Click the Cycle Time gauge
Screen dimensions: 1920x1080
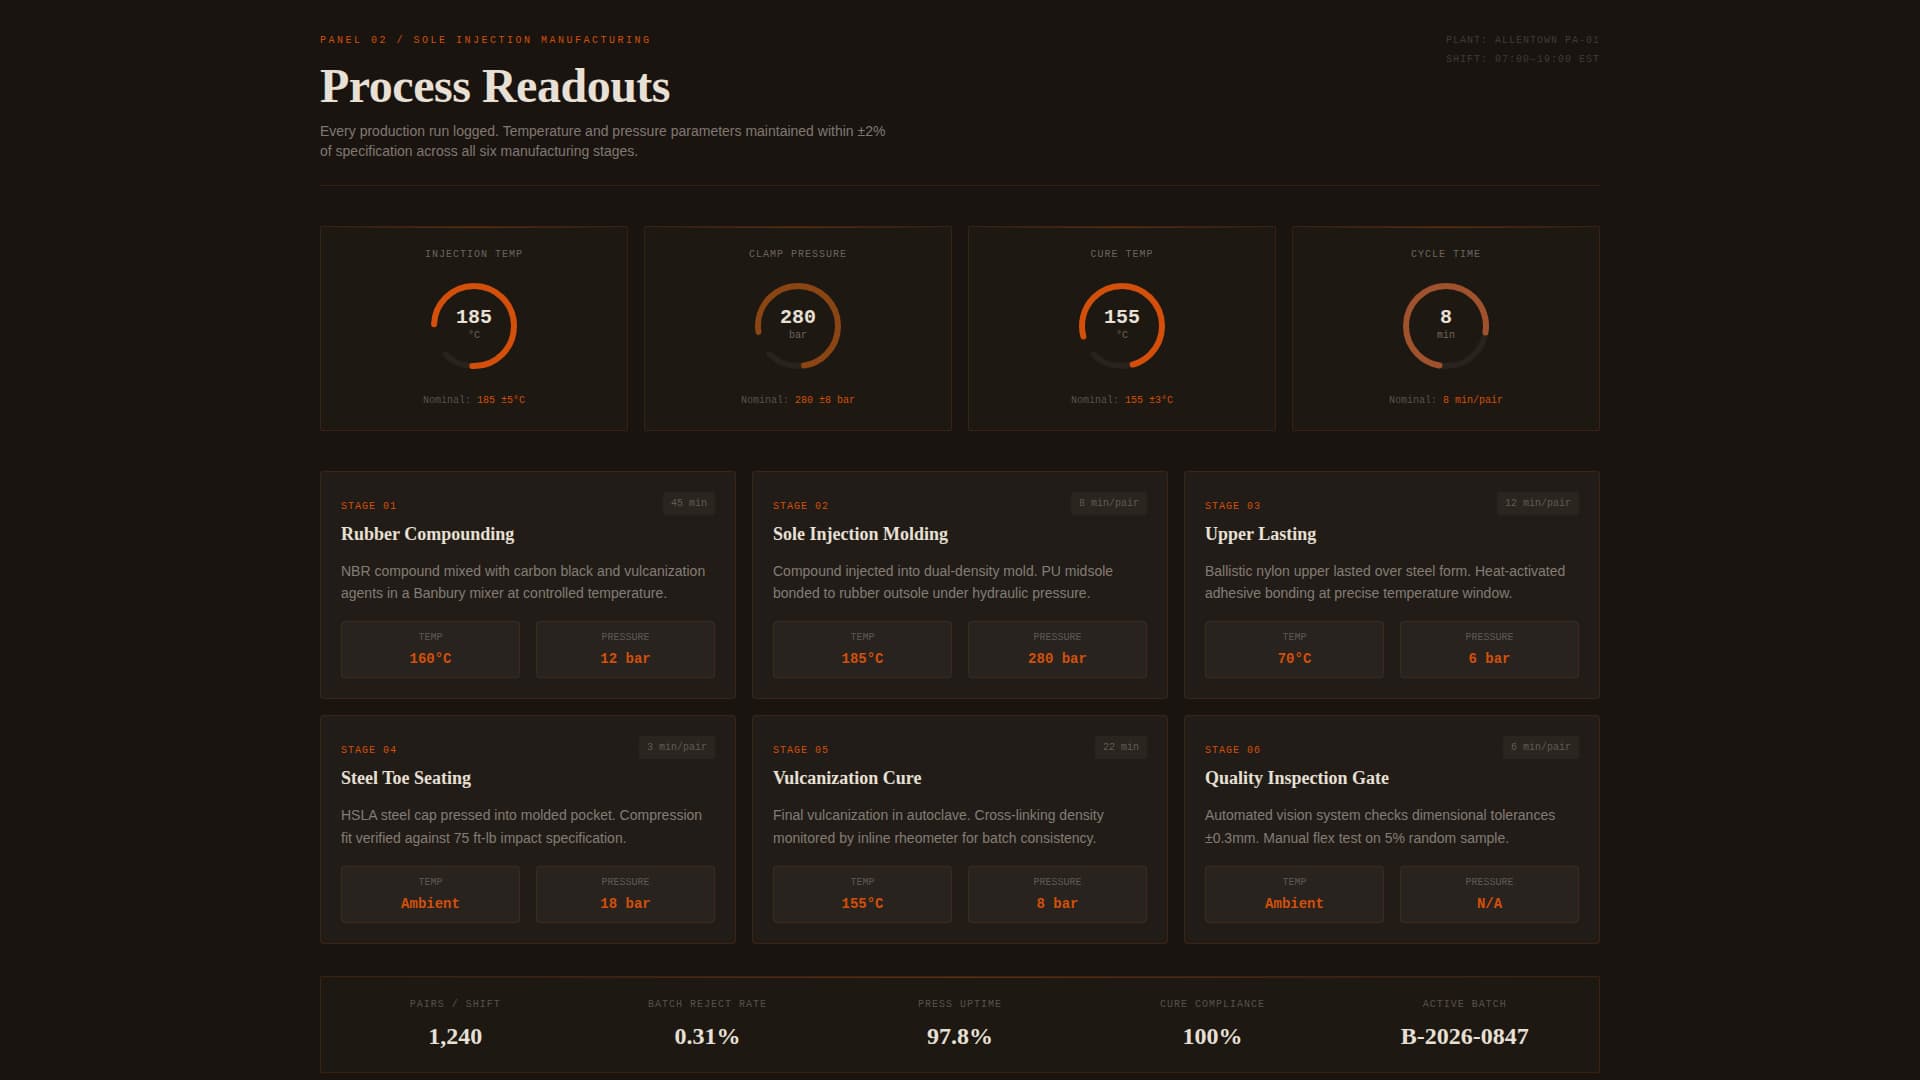click(1445, 325)
